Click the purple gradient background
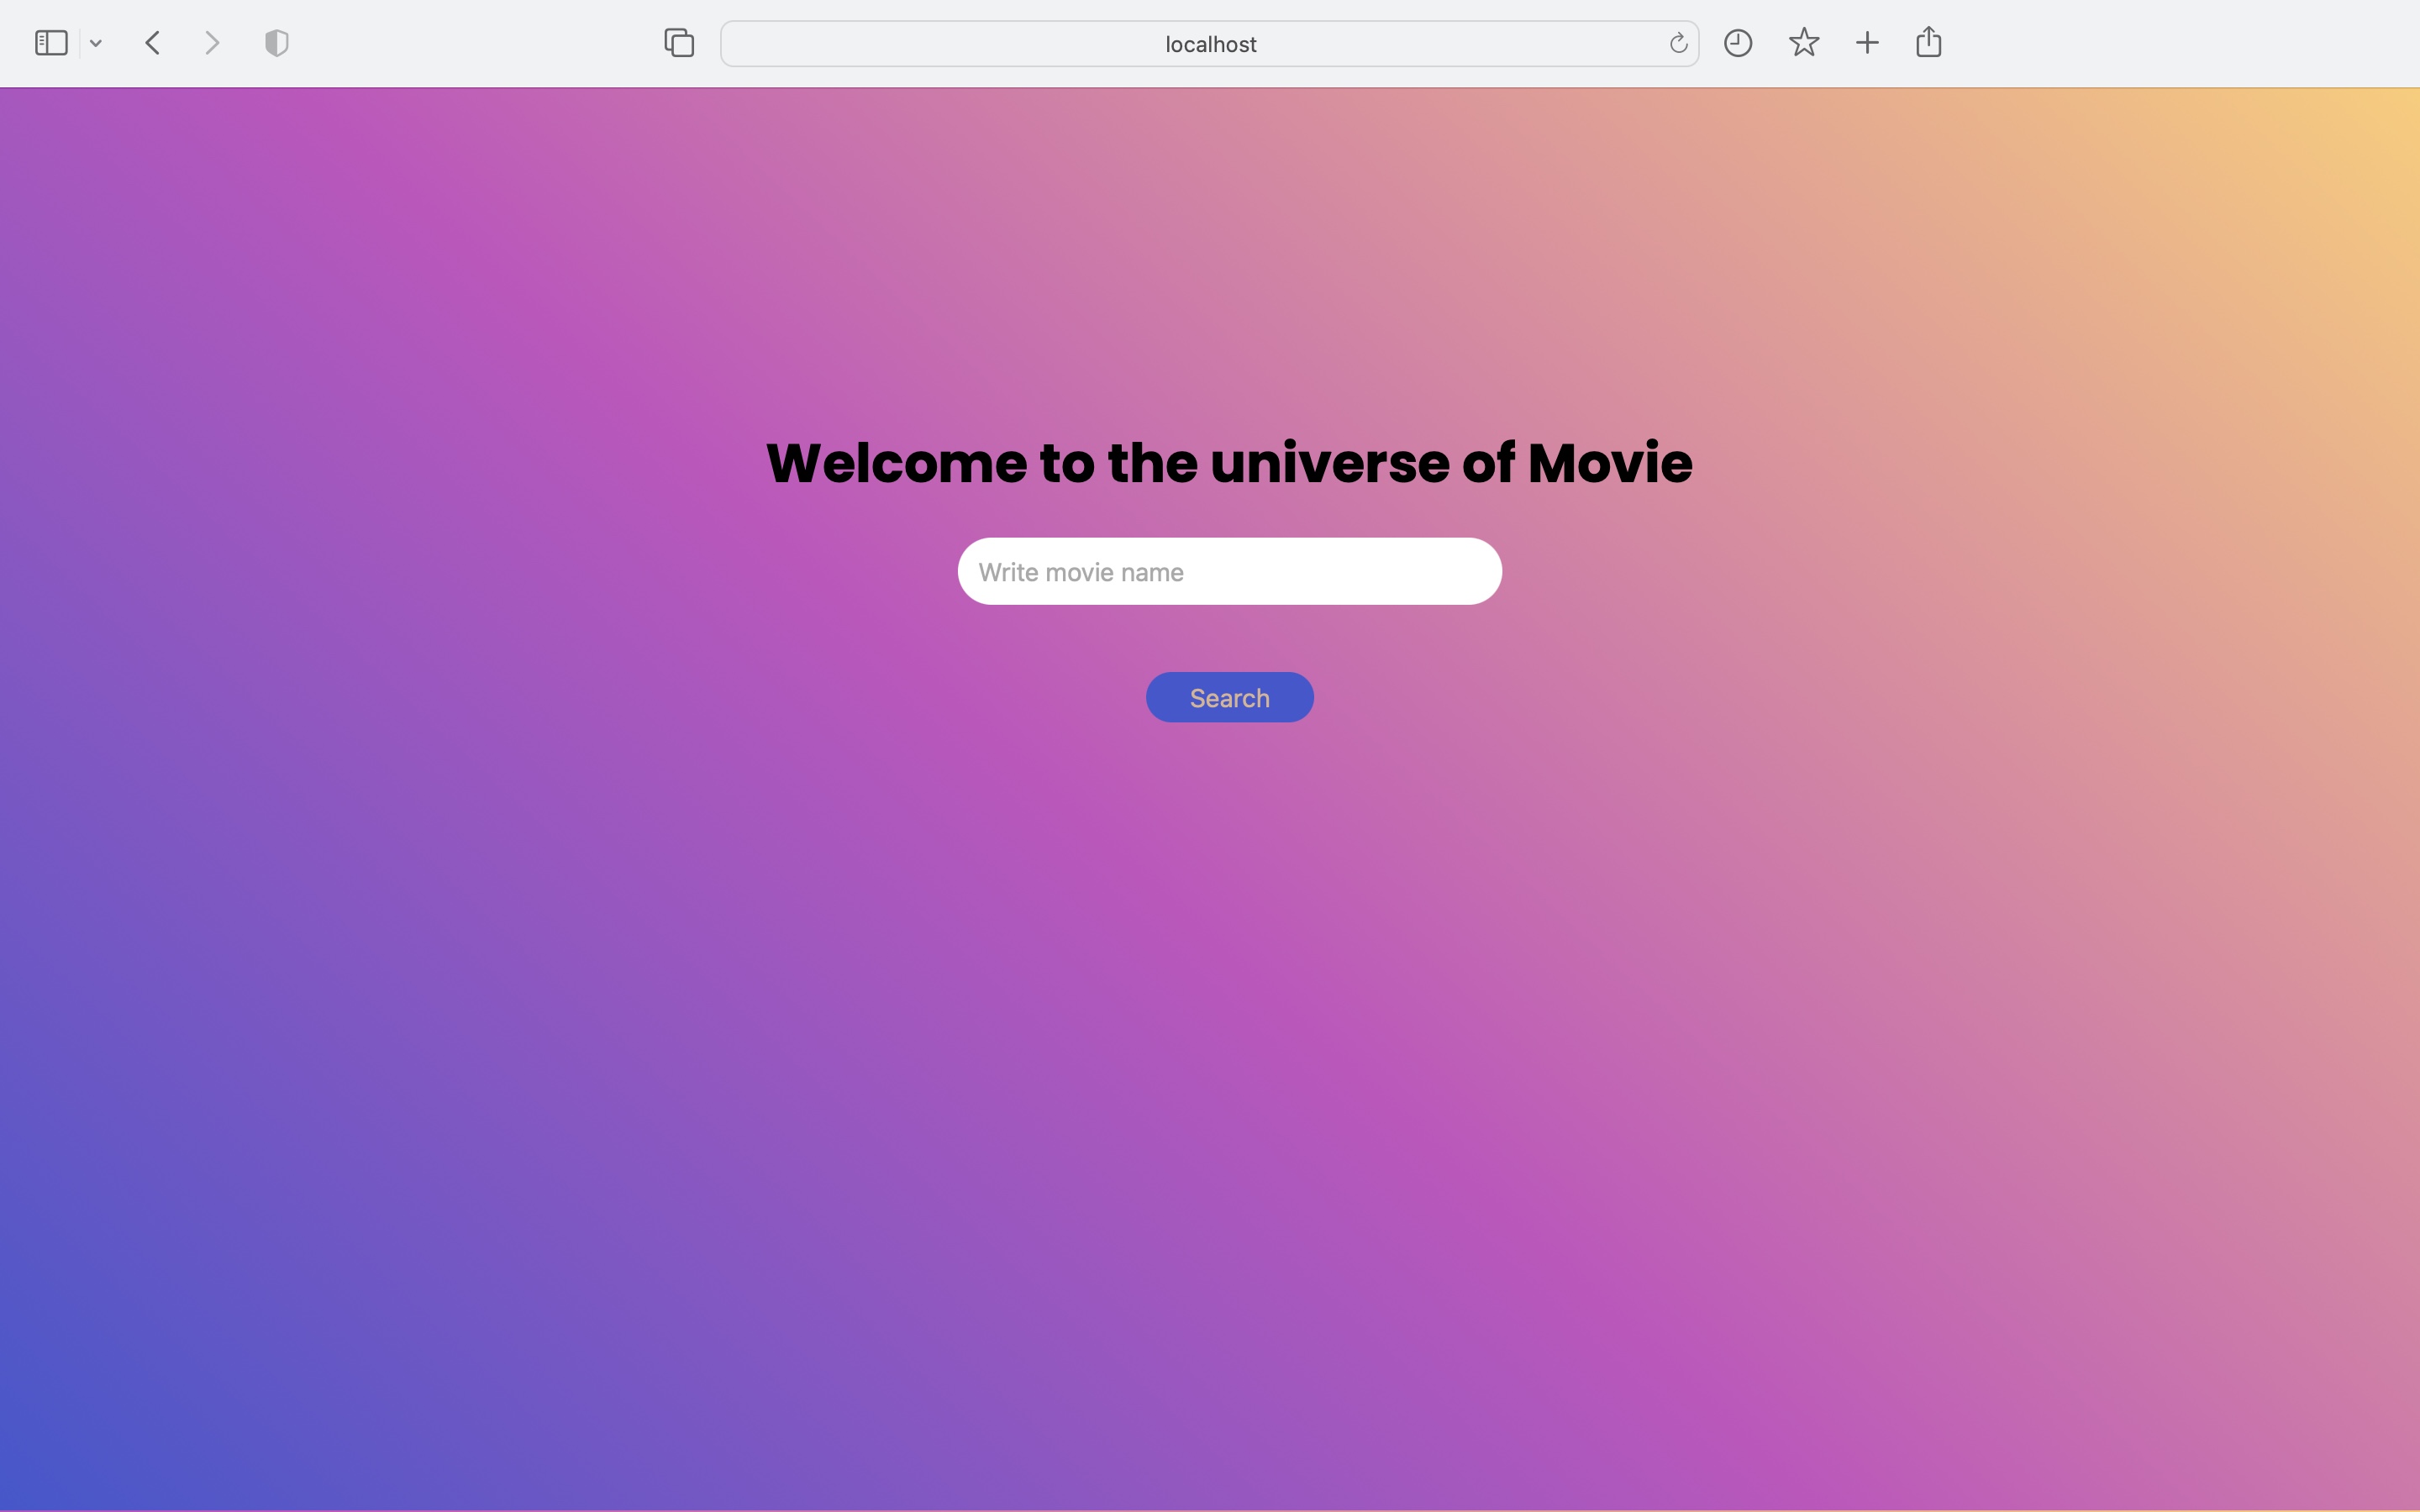 coord(400,1100)
